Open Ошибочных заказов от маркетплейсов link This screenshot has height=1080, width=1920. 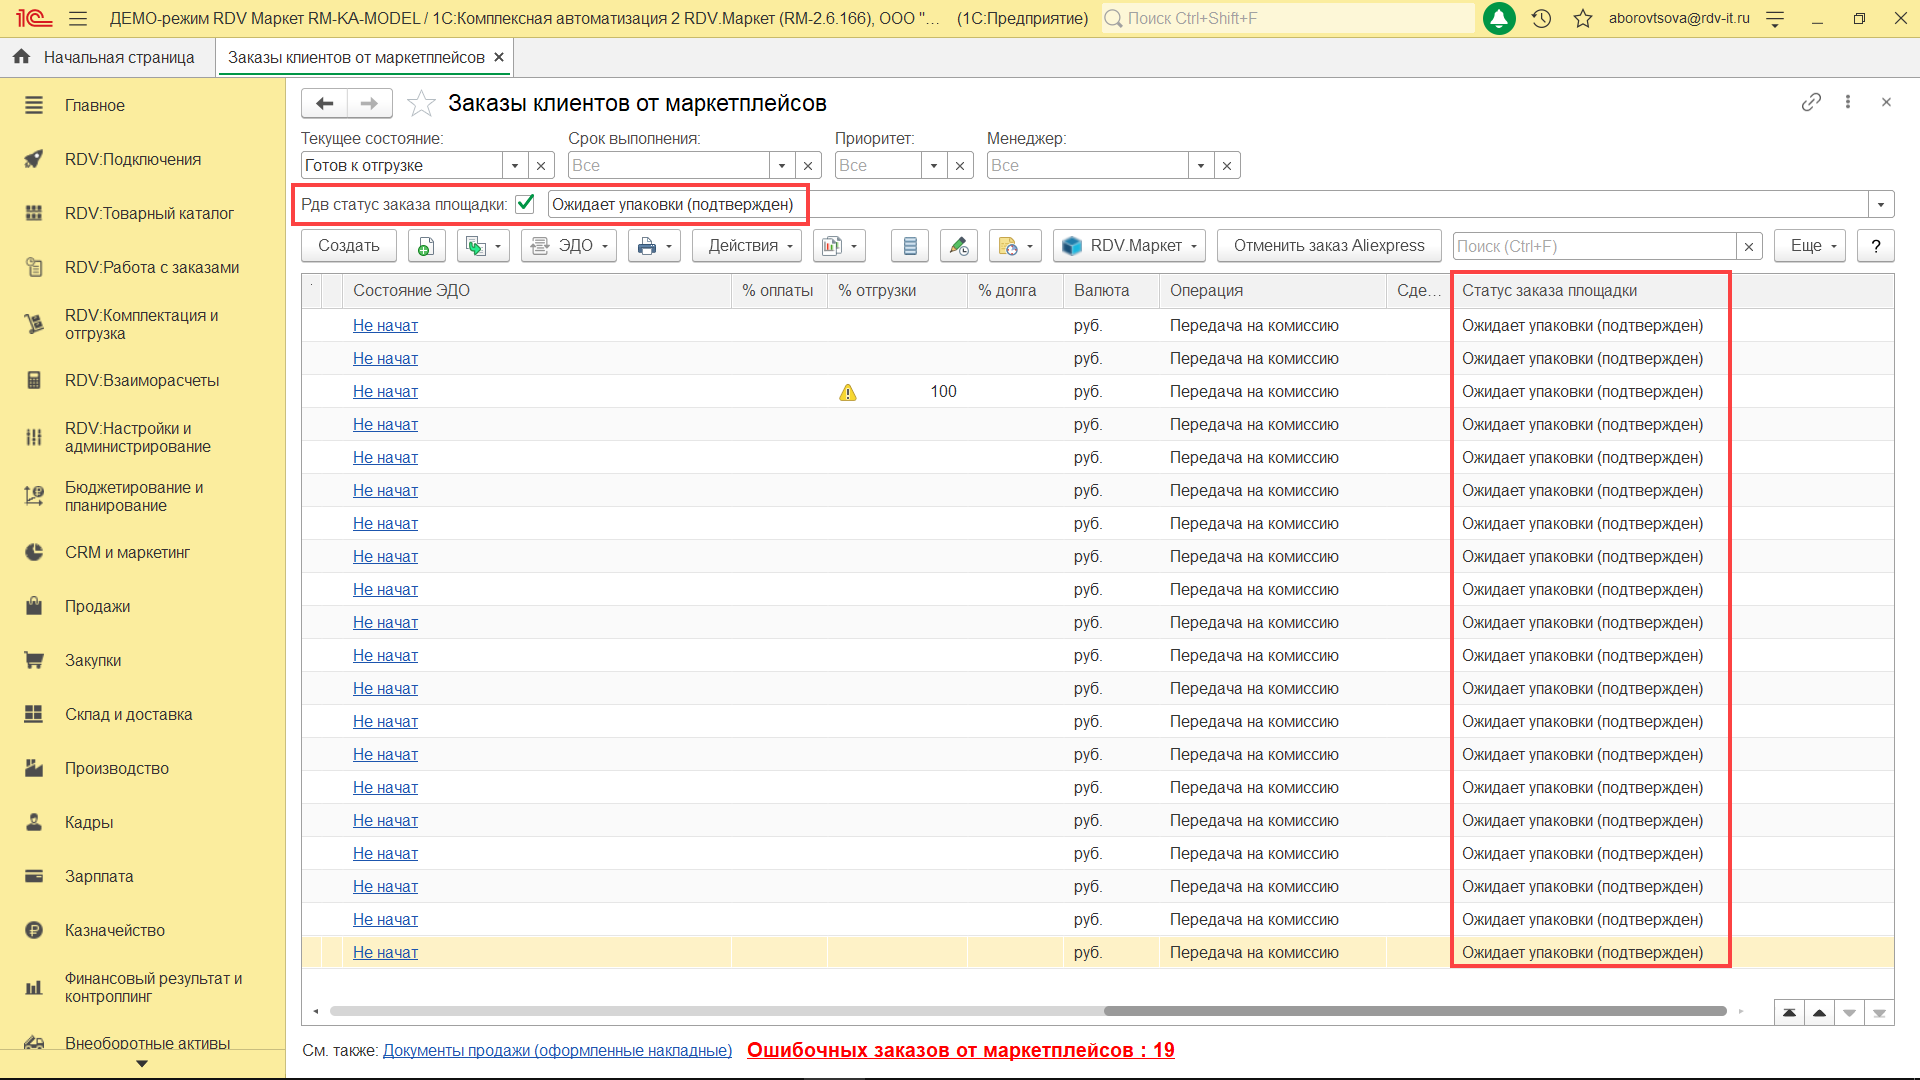click(960, 1050)
